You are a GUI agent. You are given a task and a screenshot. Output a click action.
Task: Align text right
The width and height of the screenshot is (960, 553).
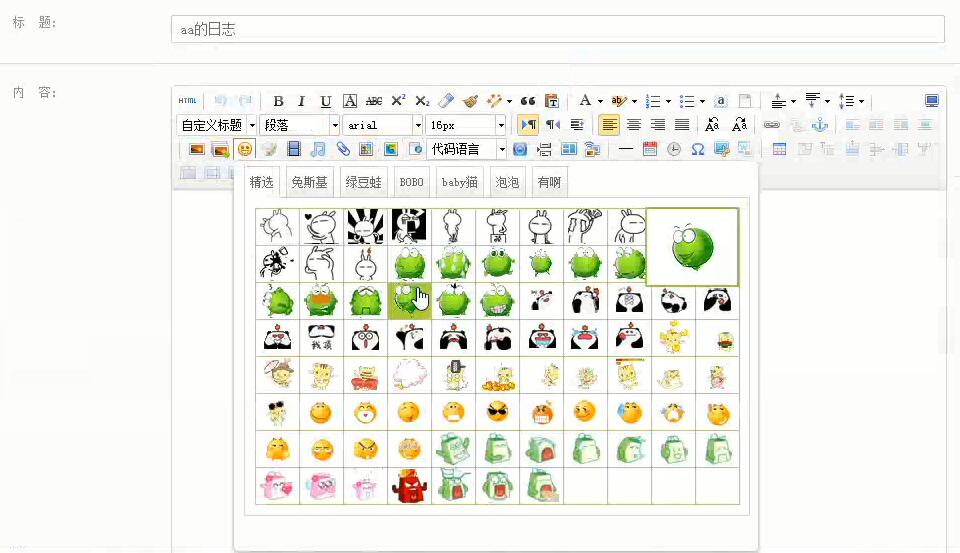(x=658, y=125)
